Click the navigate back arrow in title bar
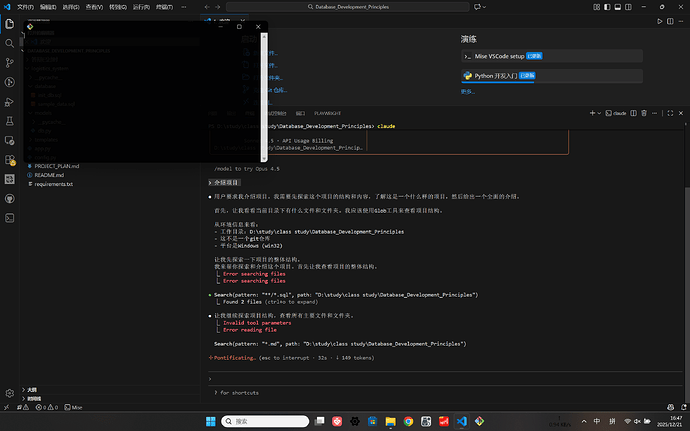The image size is (690, 431). tap(207, 7)
